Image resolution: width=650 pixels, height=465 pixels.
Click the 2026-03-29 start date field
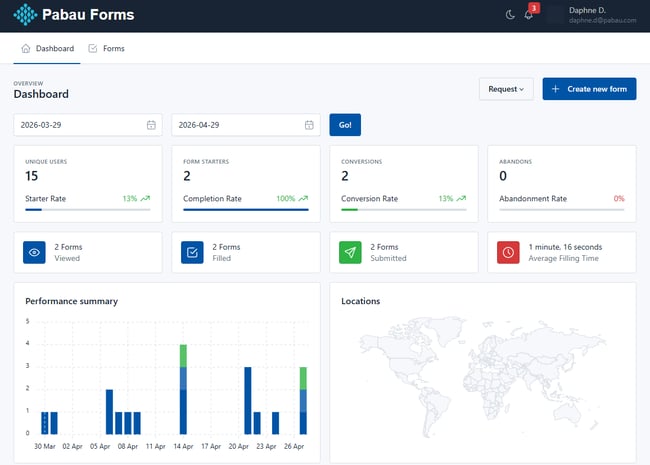(x=80, y=125)
